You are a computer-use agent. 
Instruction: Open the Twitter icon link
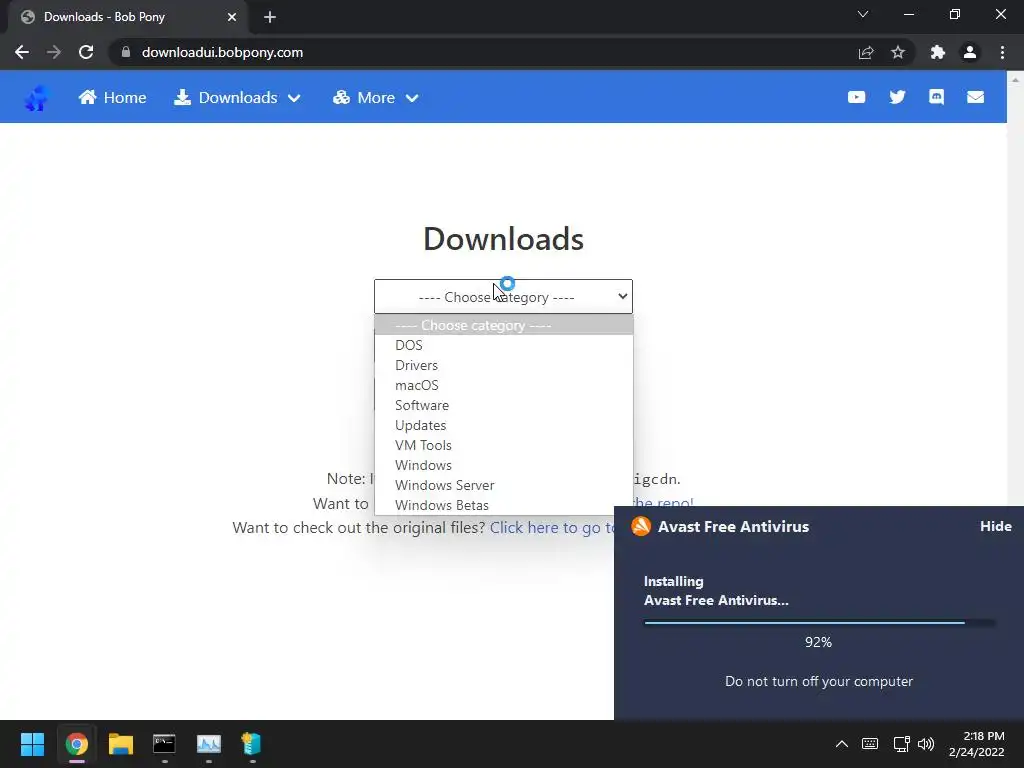pos(897,97)
